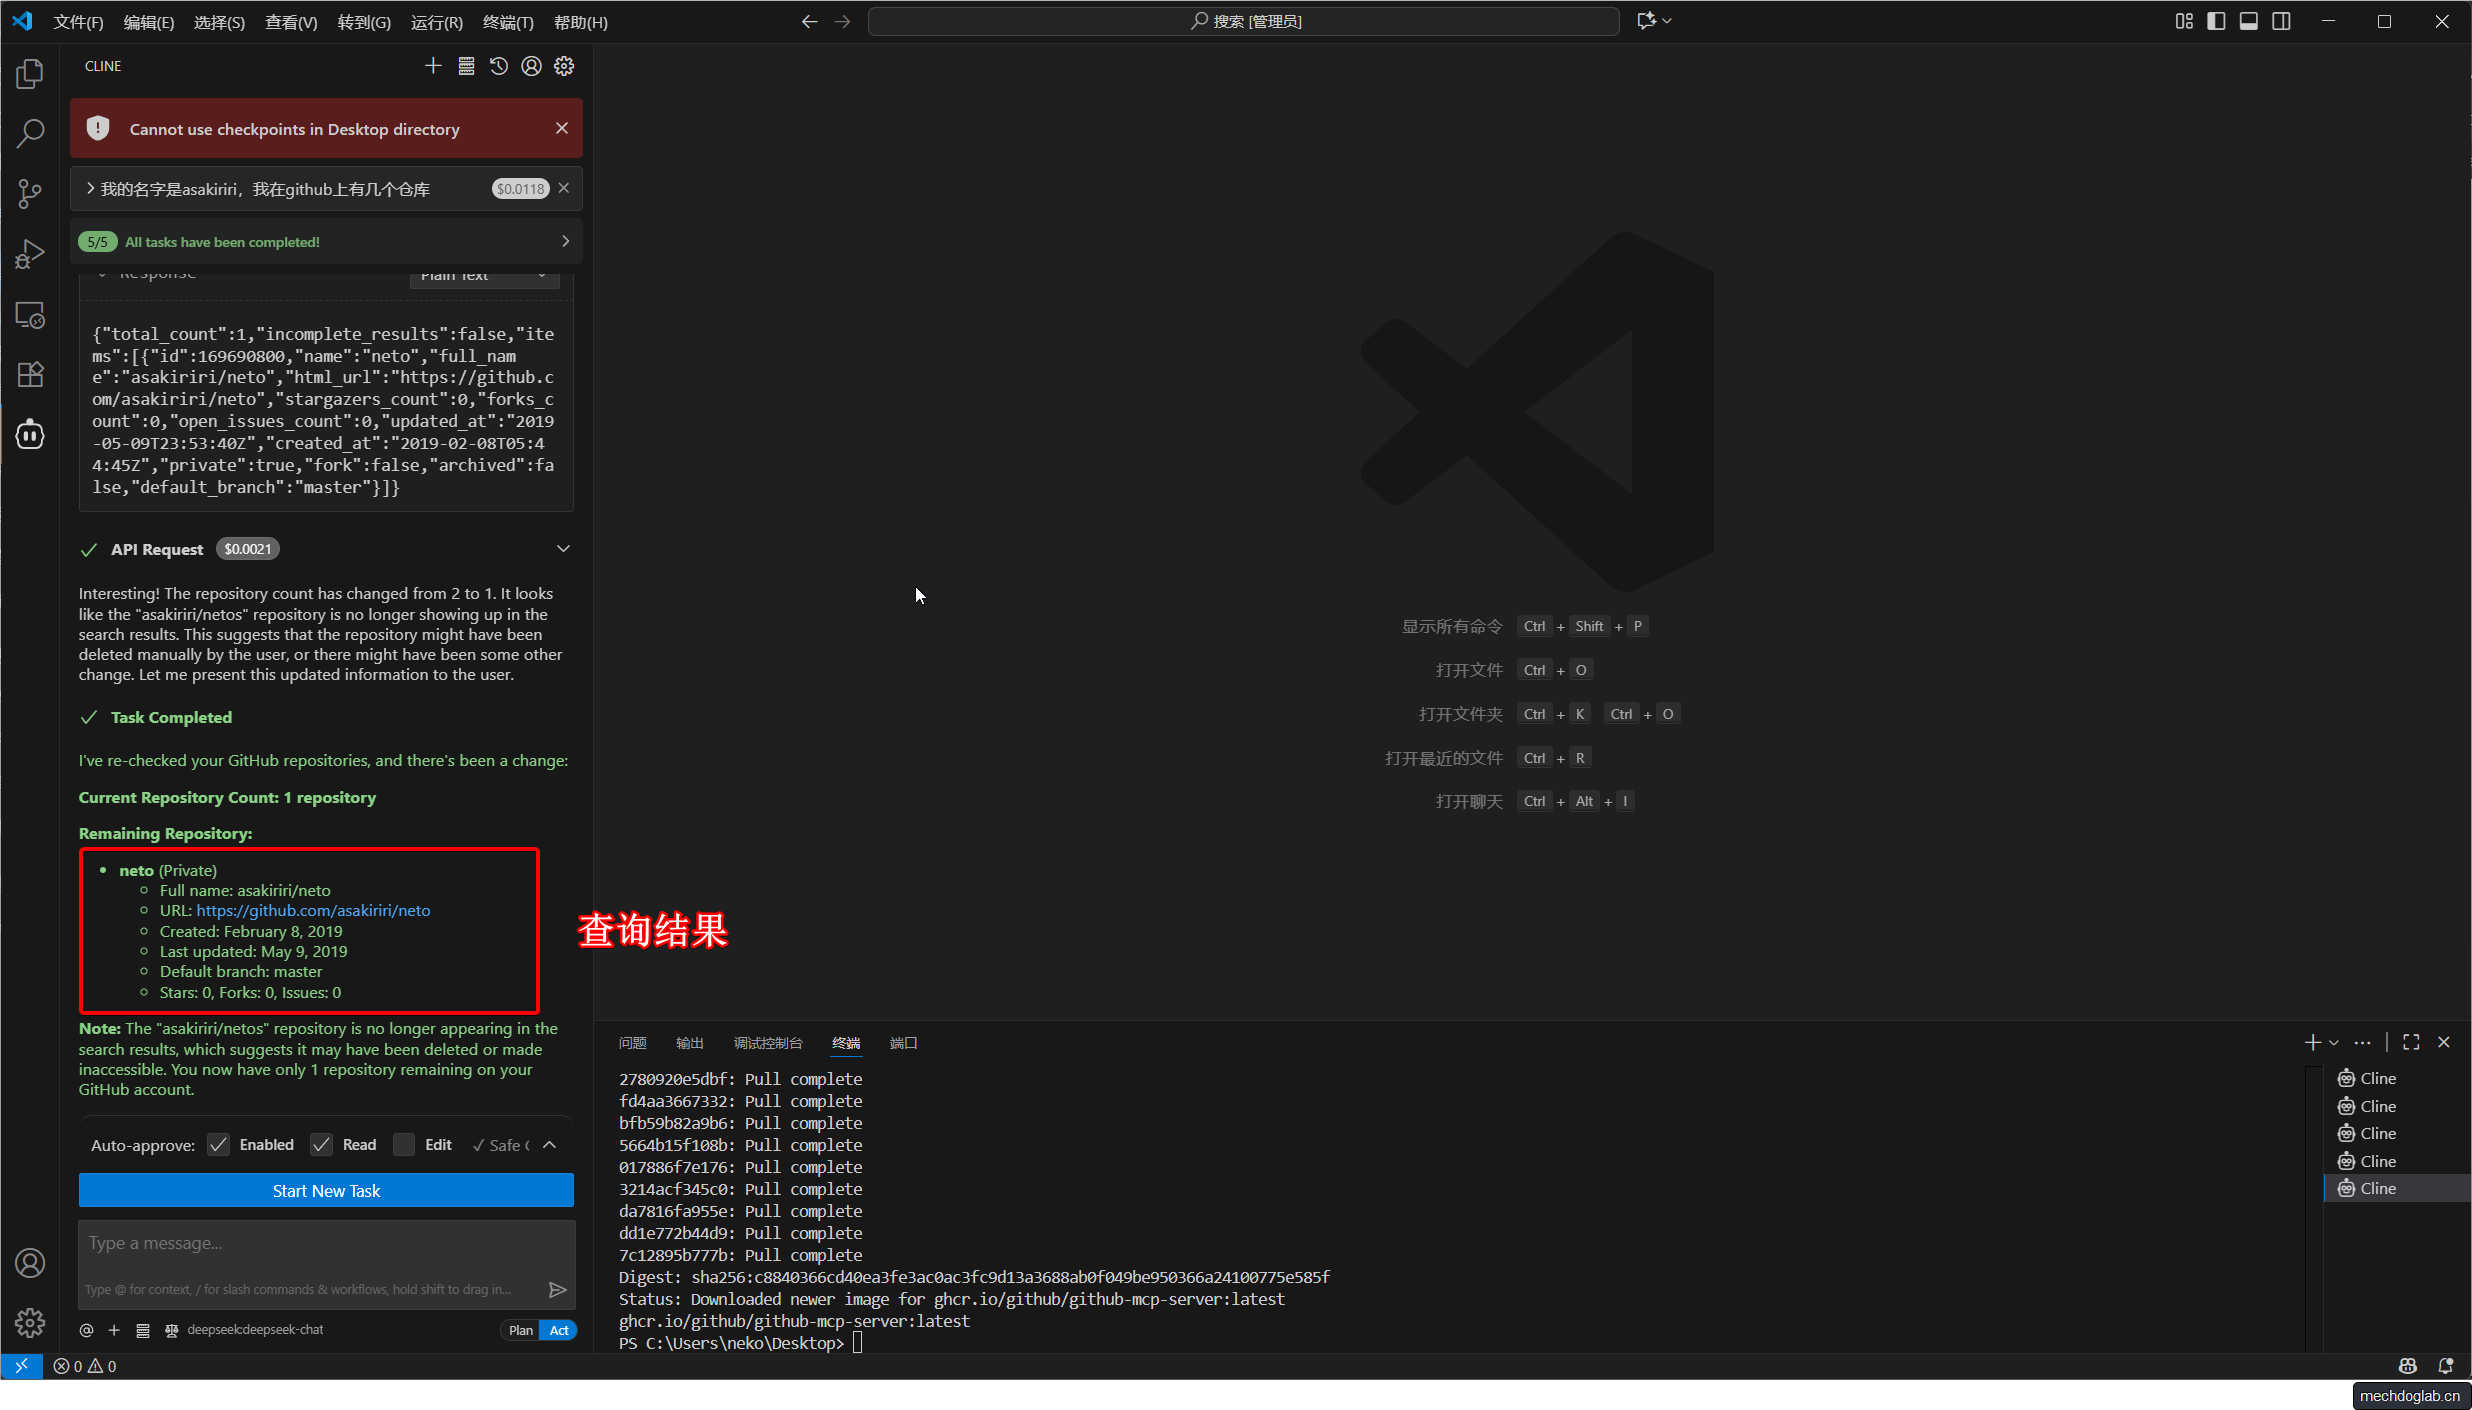
Task: Open the 终端(T) menu
Action: point(508,22)
